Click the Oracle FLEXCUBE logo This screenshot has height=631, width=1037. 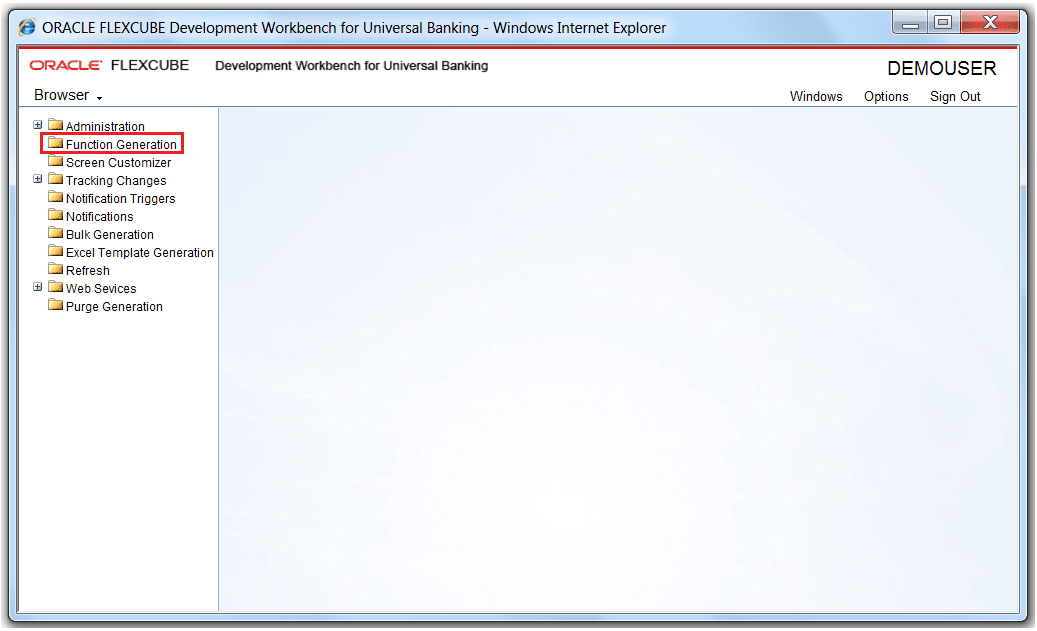109,65
